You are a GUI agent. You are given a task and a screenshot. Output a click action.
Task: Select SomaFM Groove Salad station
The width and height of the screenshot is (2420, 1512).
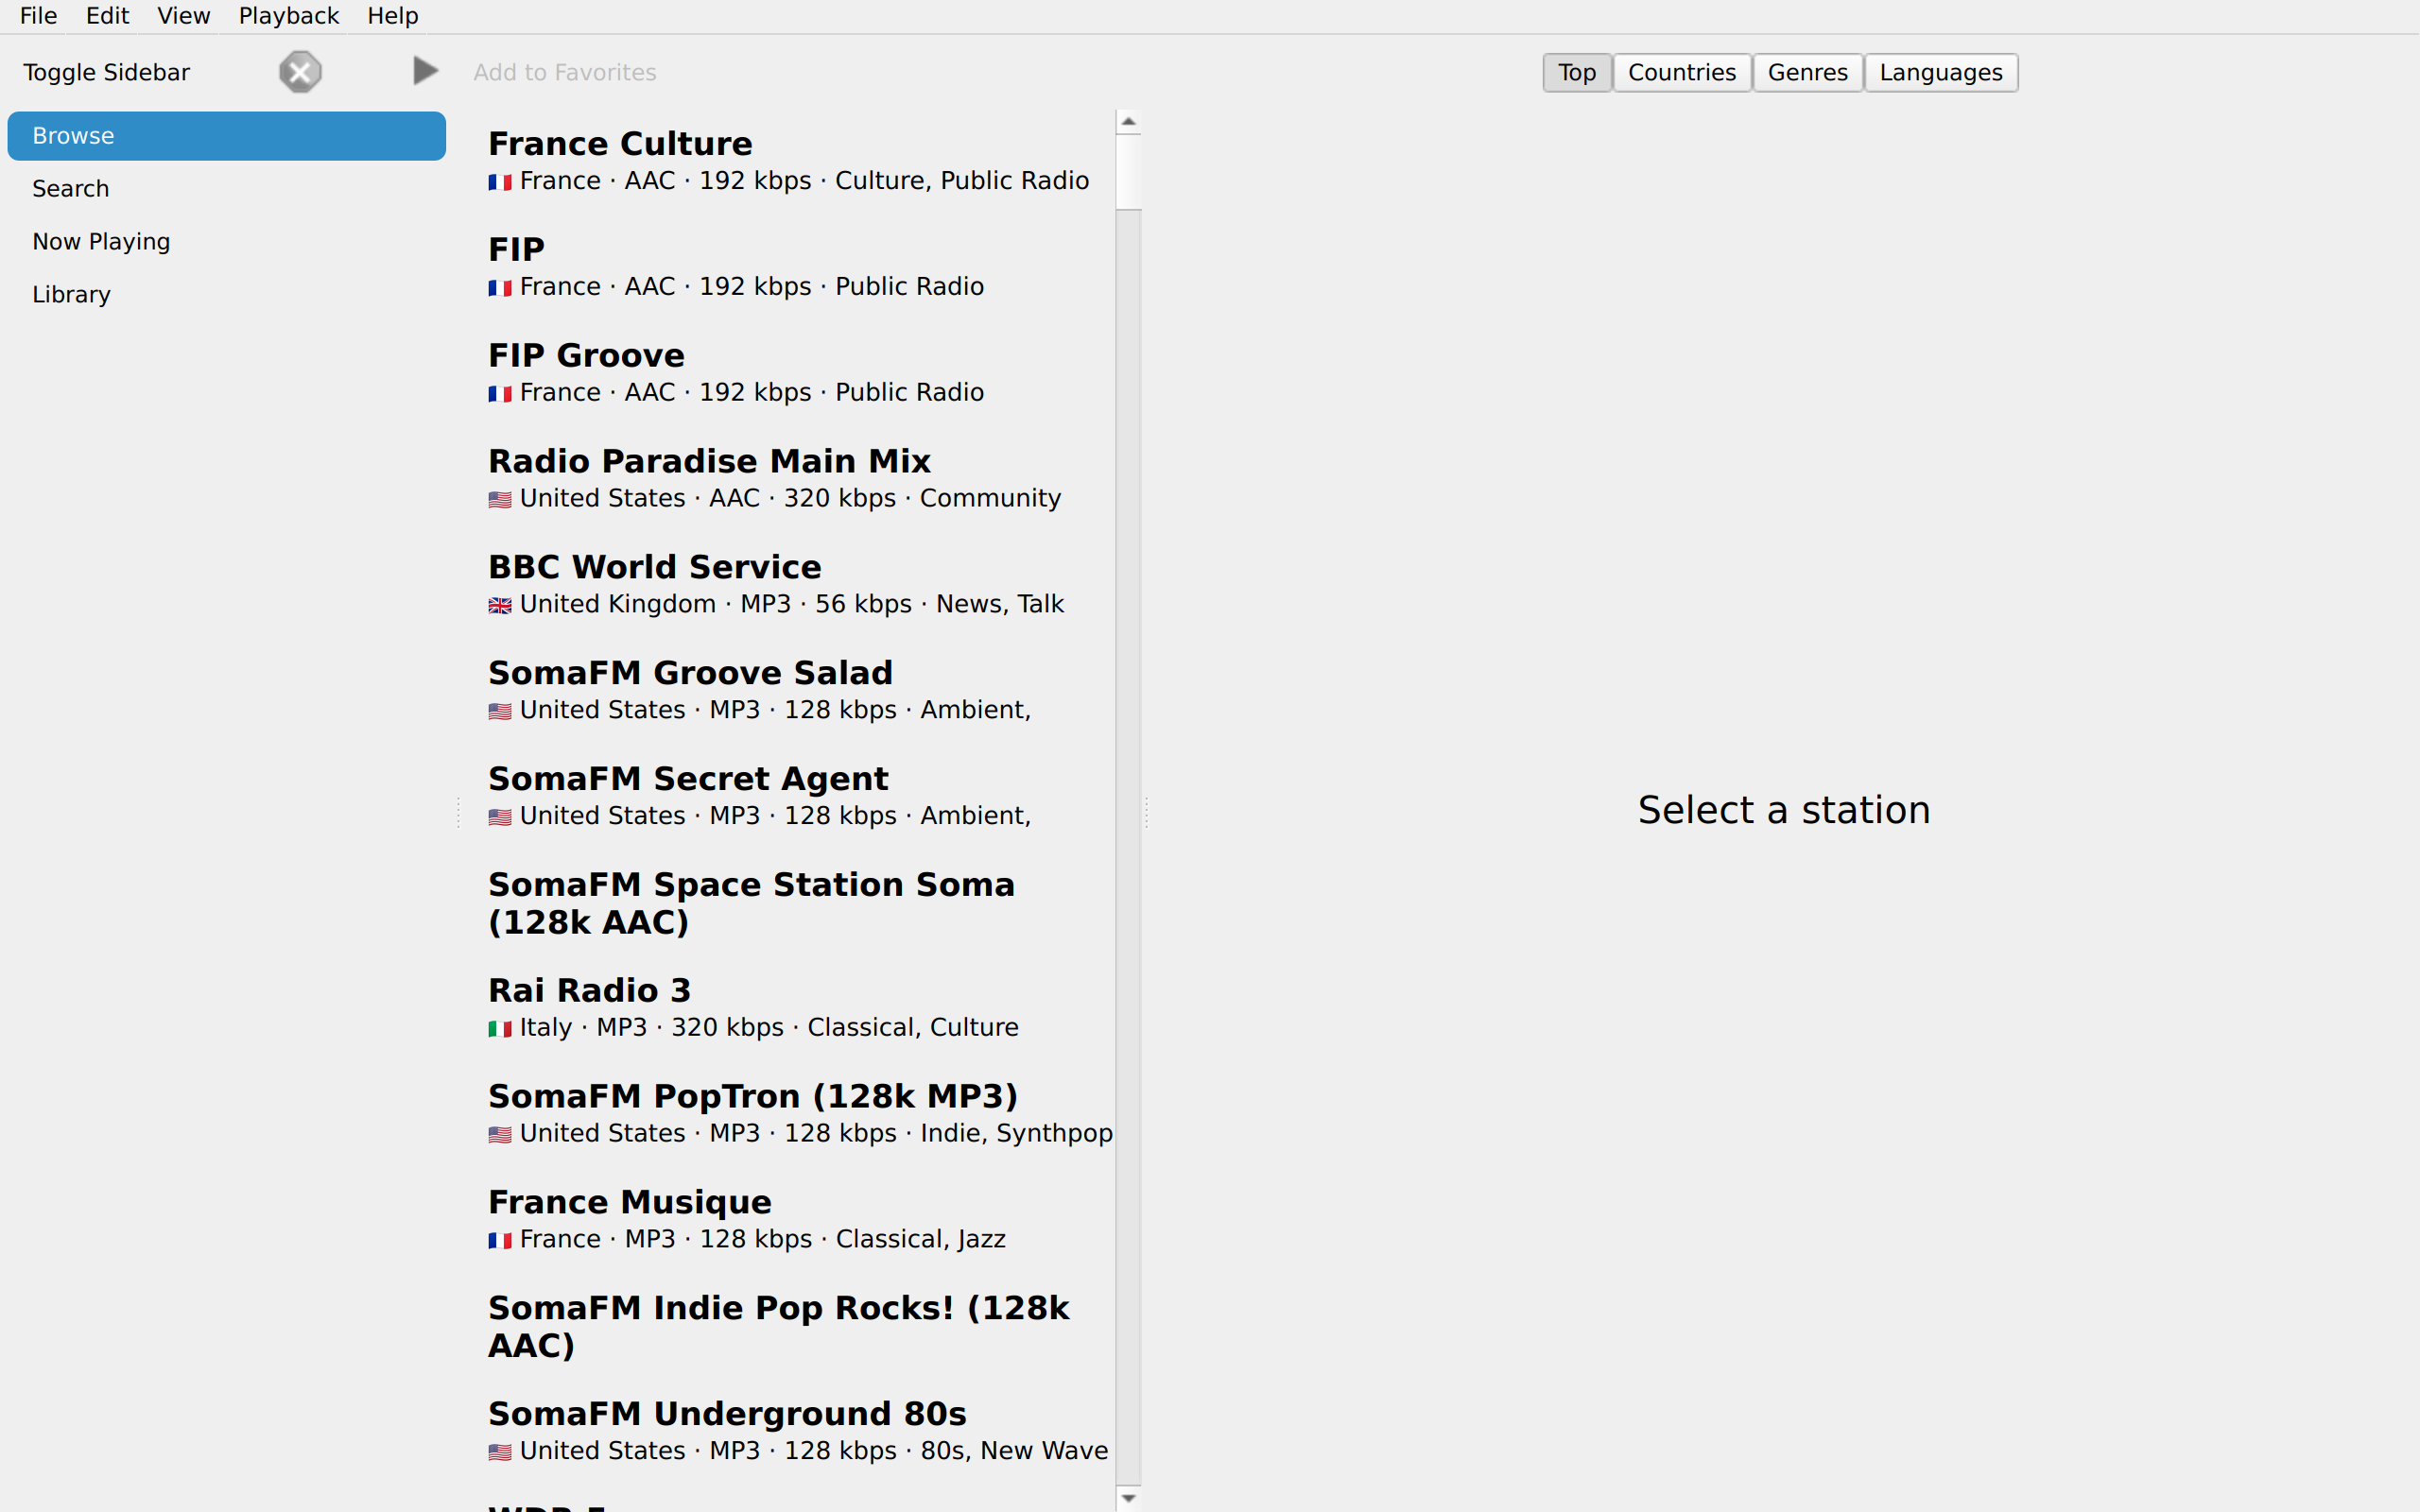point(795,690)
